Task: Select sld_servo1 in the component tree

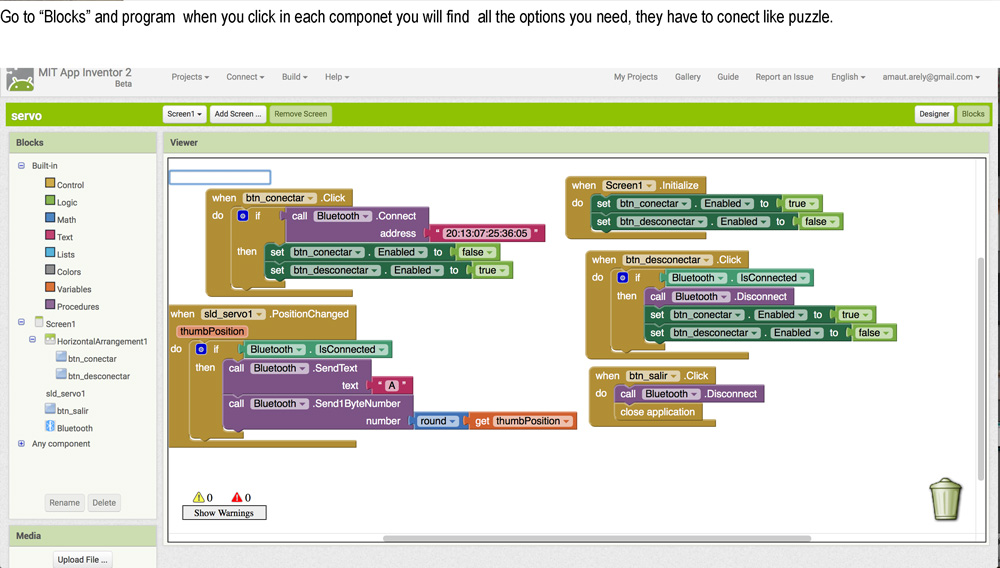Action: [65, 393]
